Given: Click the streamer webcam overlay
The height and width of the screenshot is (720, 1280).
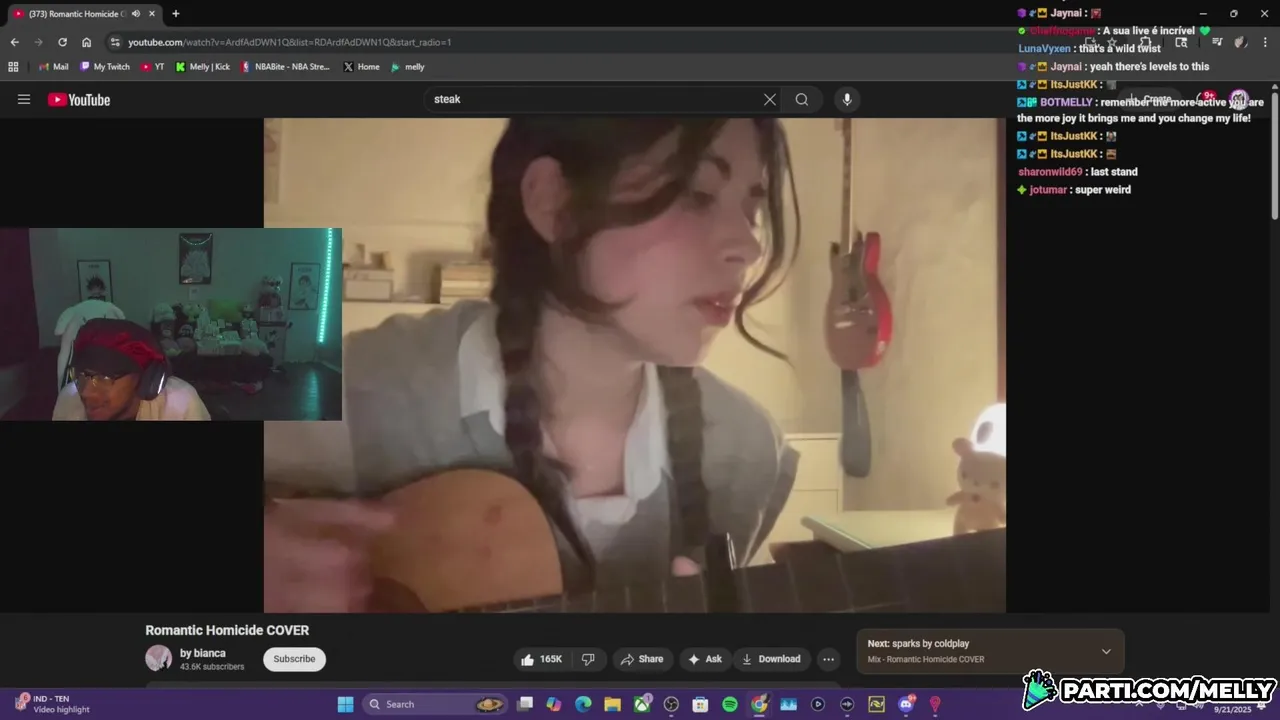Looking at the screenshot, I should tap(171, 324).
